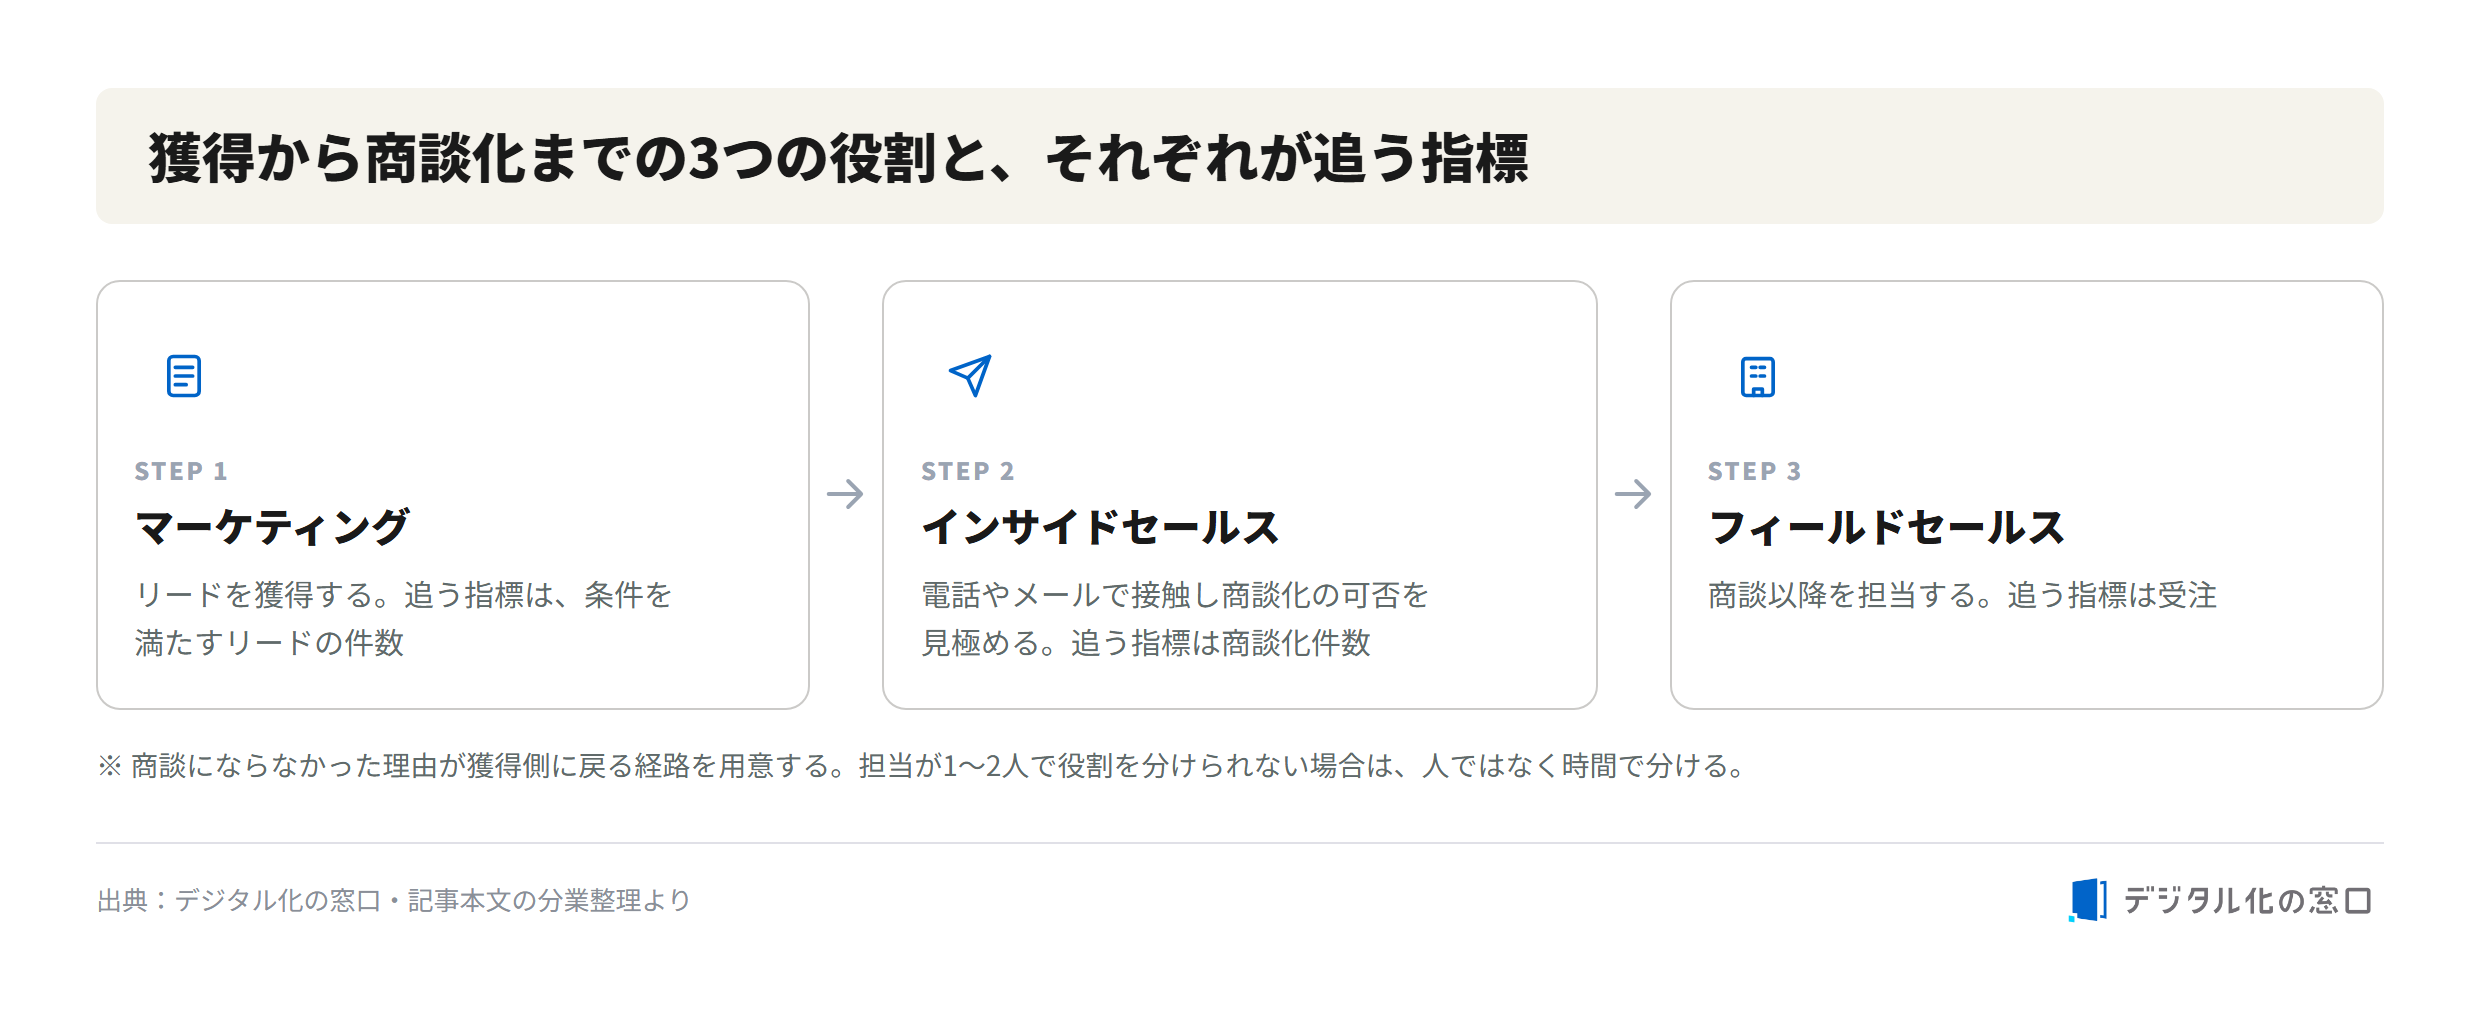Select the マーケティング heading
This screenshot has width=2480, height=1016.
[x=272, y=527]
